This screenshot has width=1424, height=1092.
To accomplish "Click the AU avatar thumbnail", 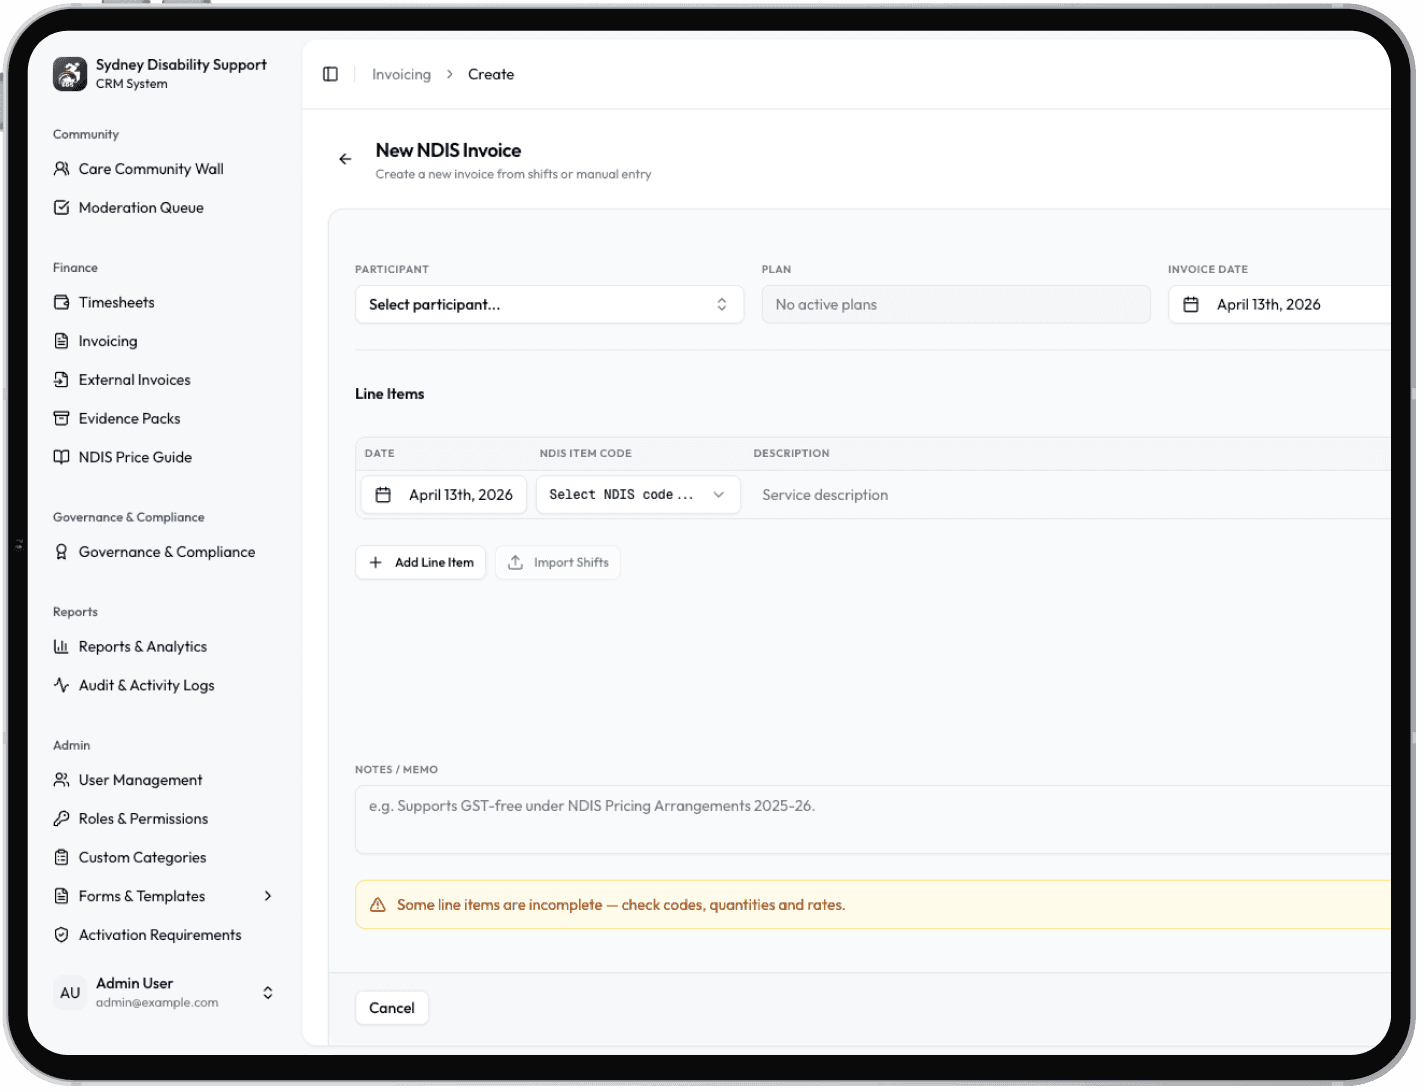I will coord(70,993).
